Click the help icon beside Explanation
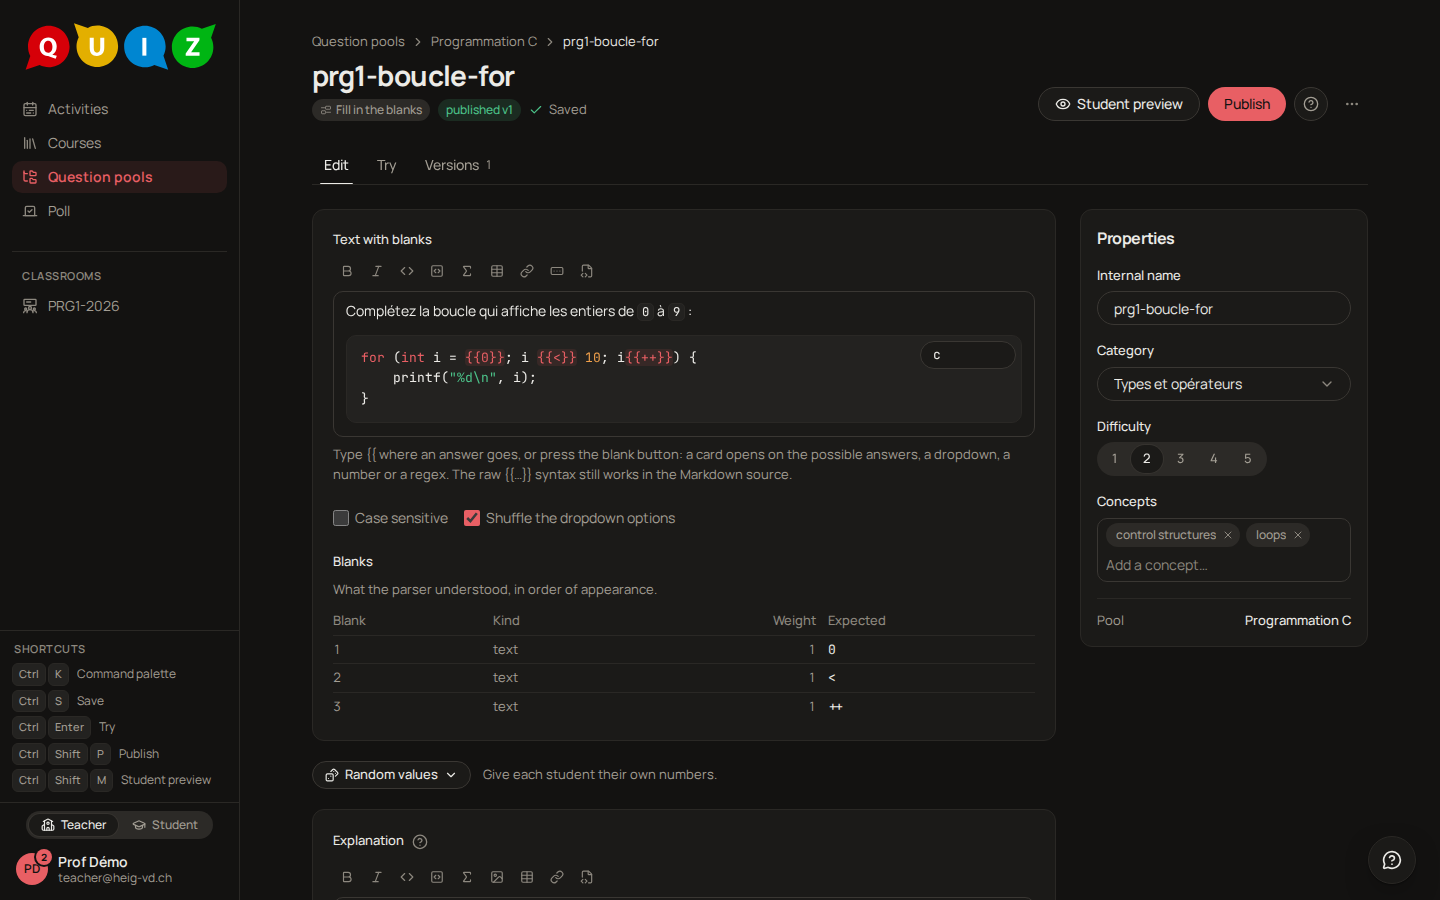Viewport: 1440px width, 900px height. click(x=420, y=842)
